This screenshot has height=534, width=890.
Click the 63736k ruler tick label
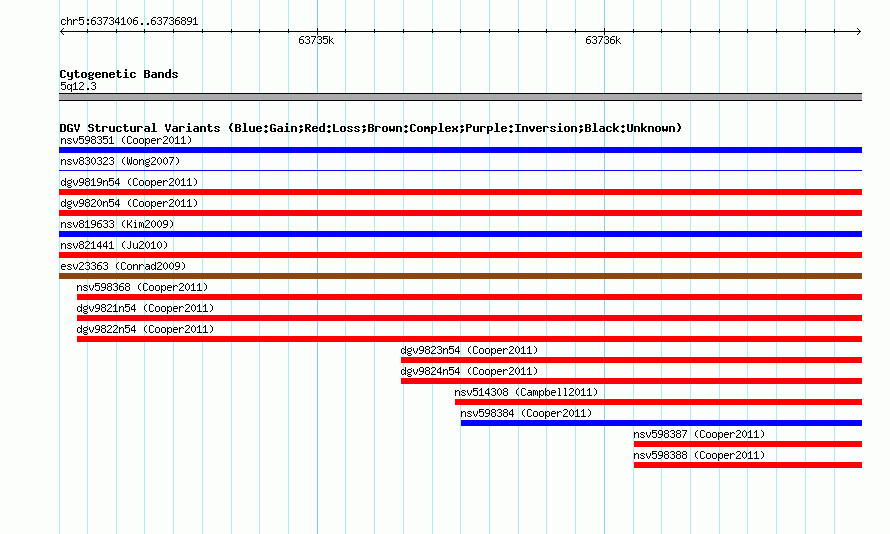point(603,40)
